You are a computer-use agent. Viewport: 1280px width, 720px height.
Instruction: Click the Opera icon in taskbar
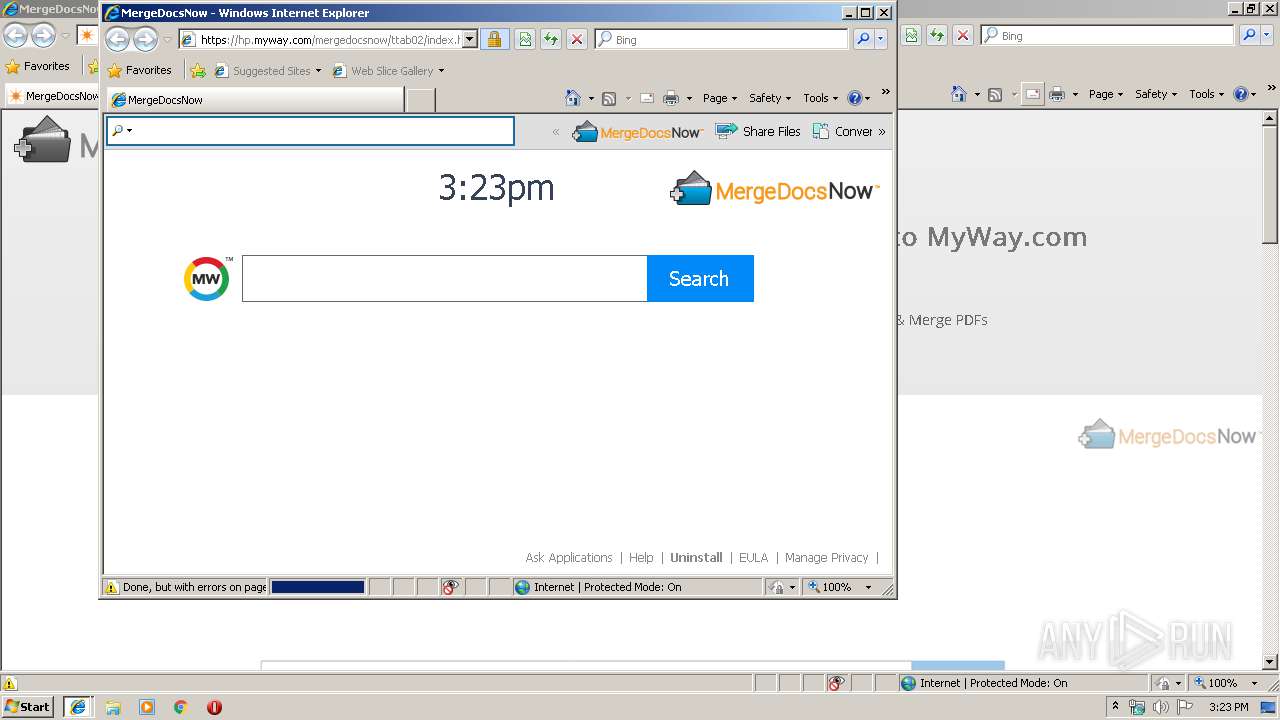coord(214,707)
